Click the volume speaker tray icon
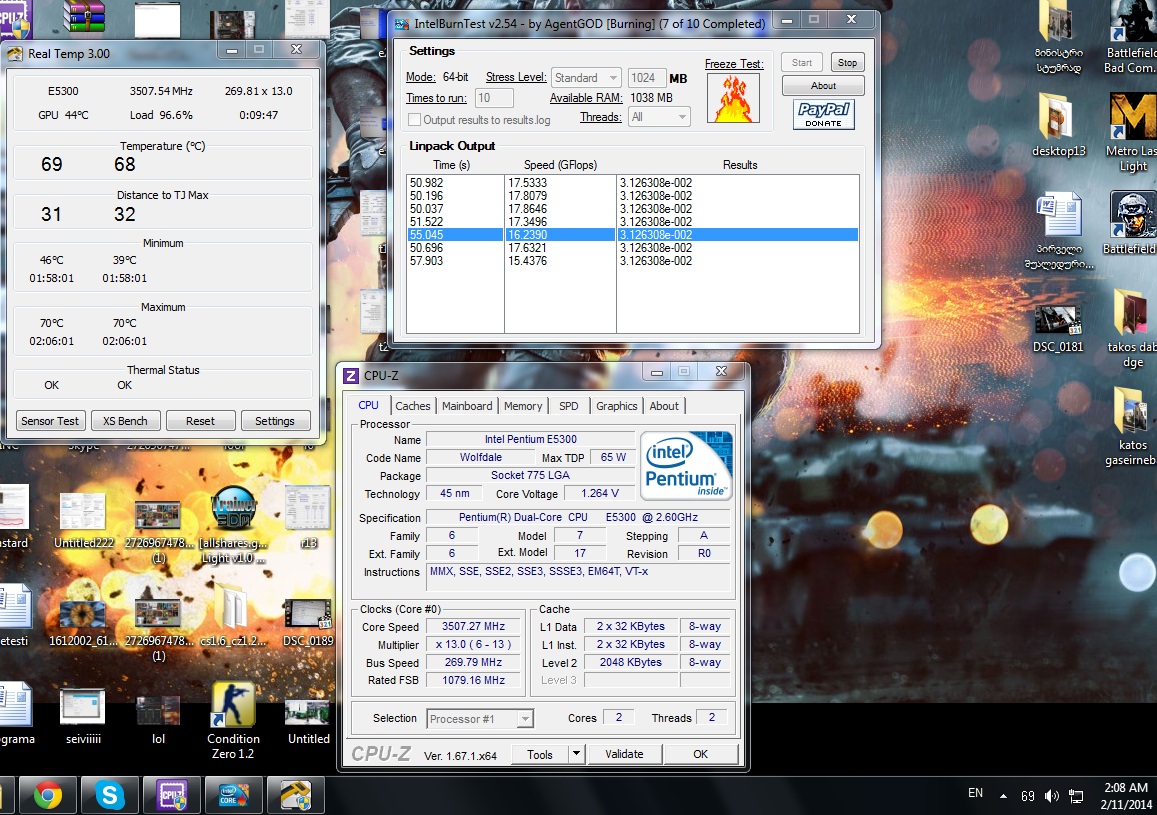Screen dimensions: 1157x815 point(1051,796)
